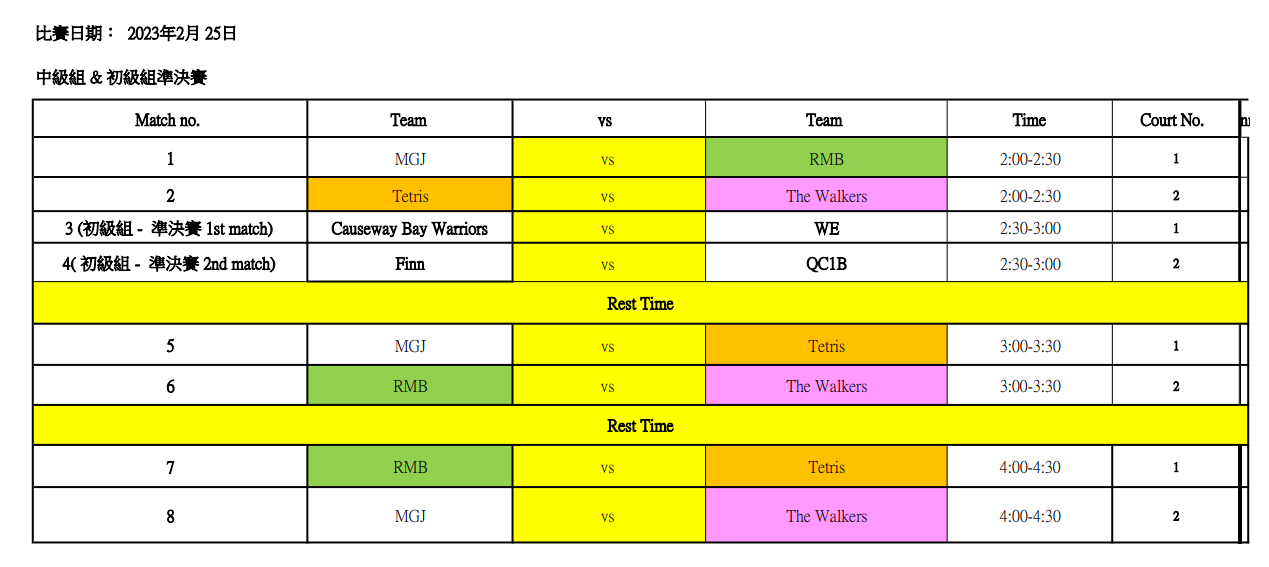The image size is (1269, 567).
Task: Select the 4:00-4:30 time in match 7
Action: click(1030, 467)
